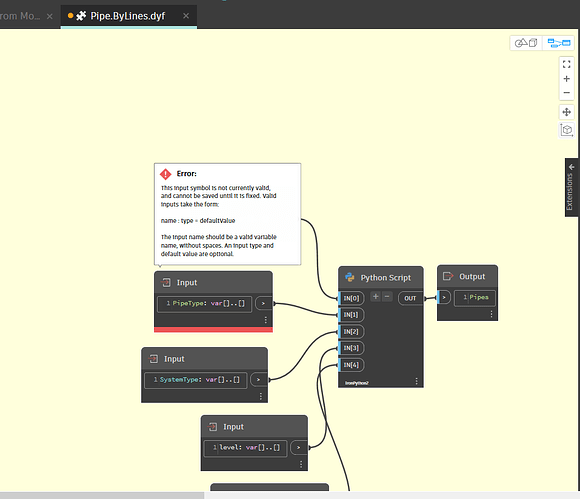
Task: Close the Pipe.ByLines.dyf tab
Action: (186, 16)
